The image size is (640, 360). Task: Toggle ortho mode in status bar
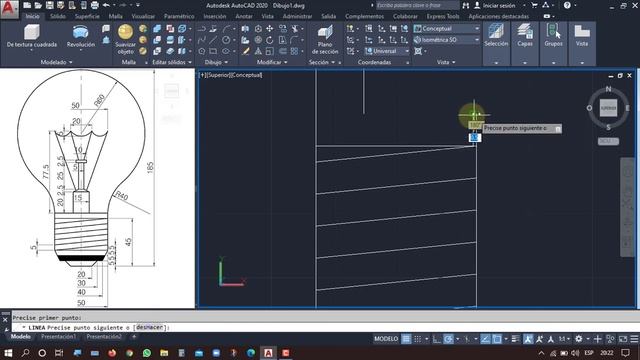tap(437, 339)
